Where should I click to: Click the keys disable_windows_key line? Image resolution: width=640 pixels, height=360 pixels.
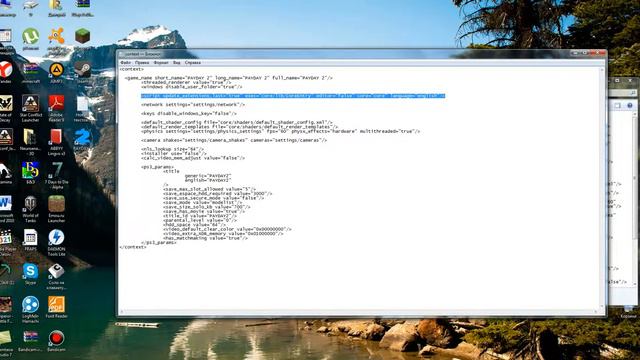coord(189,114)
